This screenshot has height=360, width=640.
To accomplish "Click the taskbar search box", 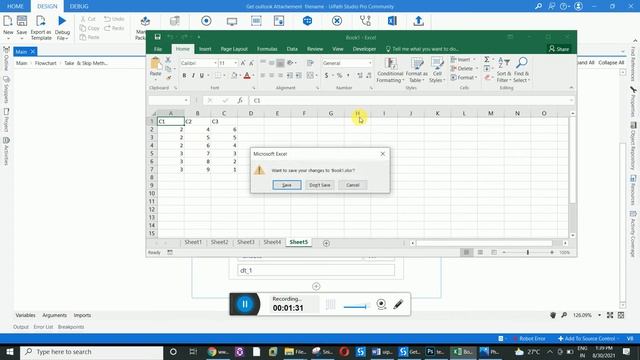I will coord(91,352).
